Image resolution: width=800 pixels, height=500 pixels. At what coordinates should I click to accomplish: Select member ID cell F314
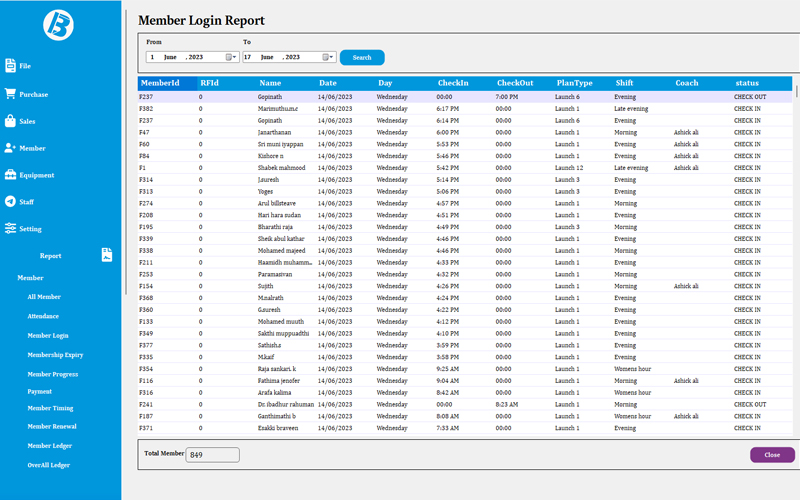coord(146,180)
